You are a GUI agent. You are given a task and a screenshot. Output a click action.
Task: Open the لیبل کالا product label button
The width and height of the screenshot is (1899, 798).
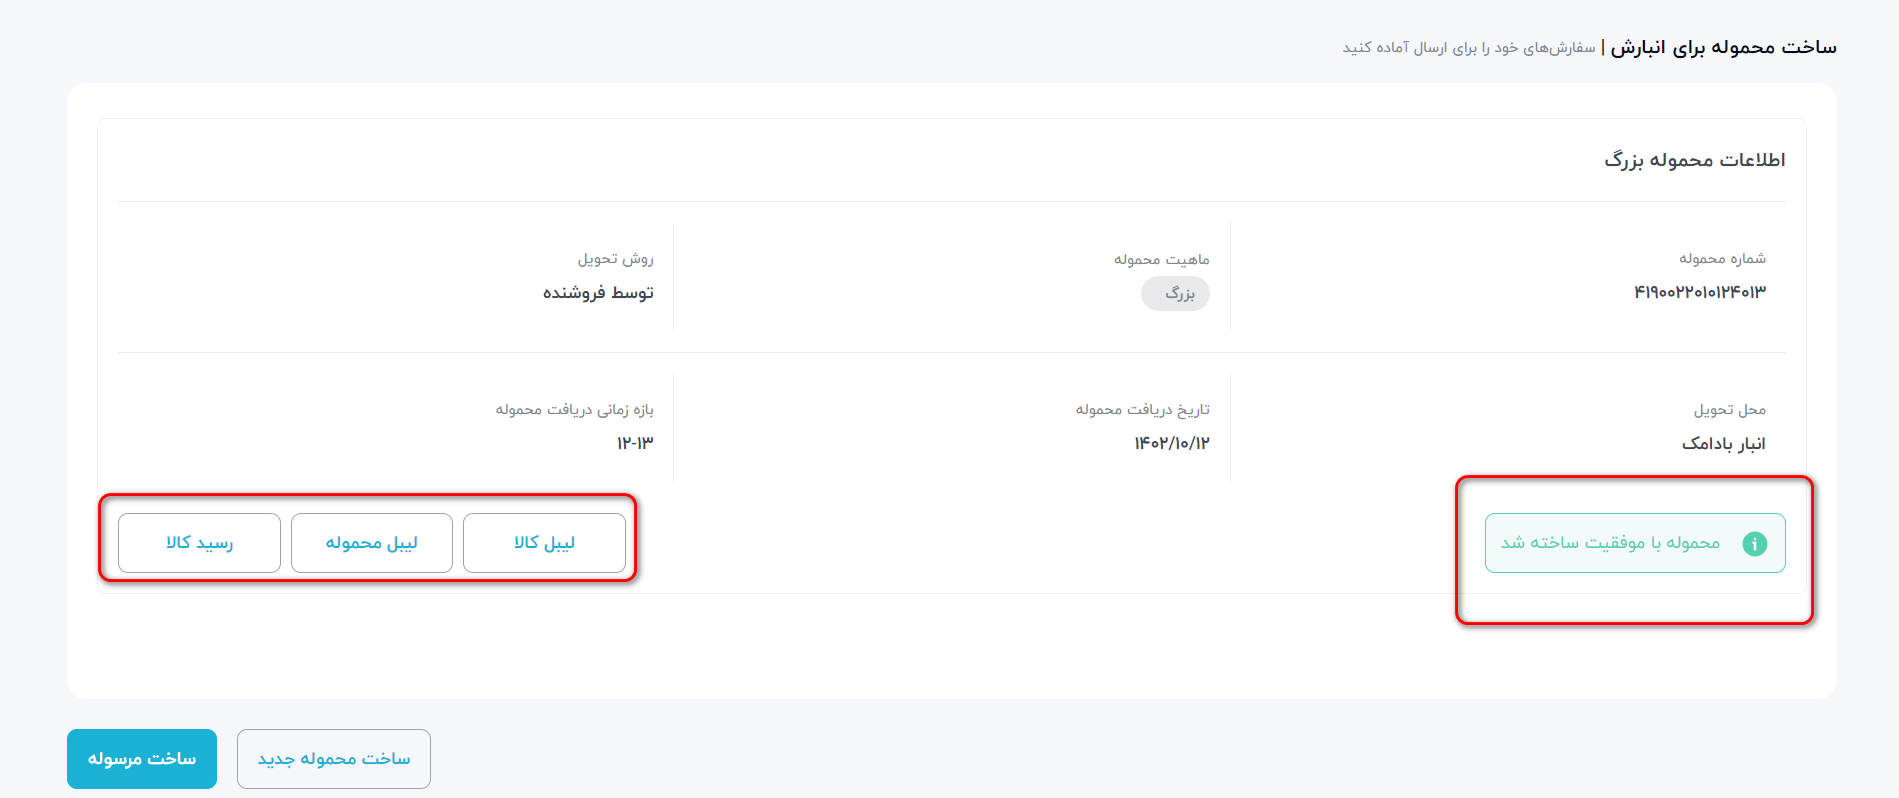pos(544,543)
